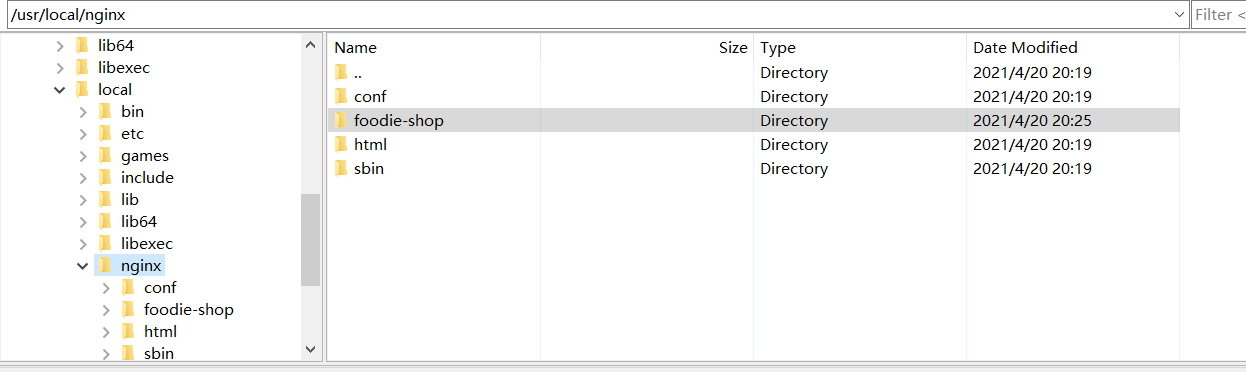Collapse the local tree node
This screenshot has width=1246, height=372.
pos(60,90)
